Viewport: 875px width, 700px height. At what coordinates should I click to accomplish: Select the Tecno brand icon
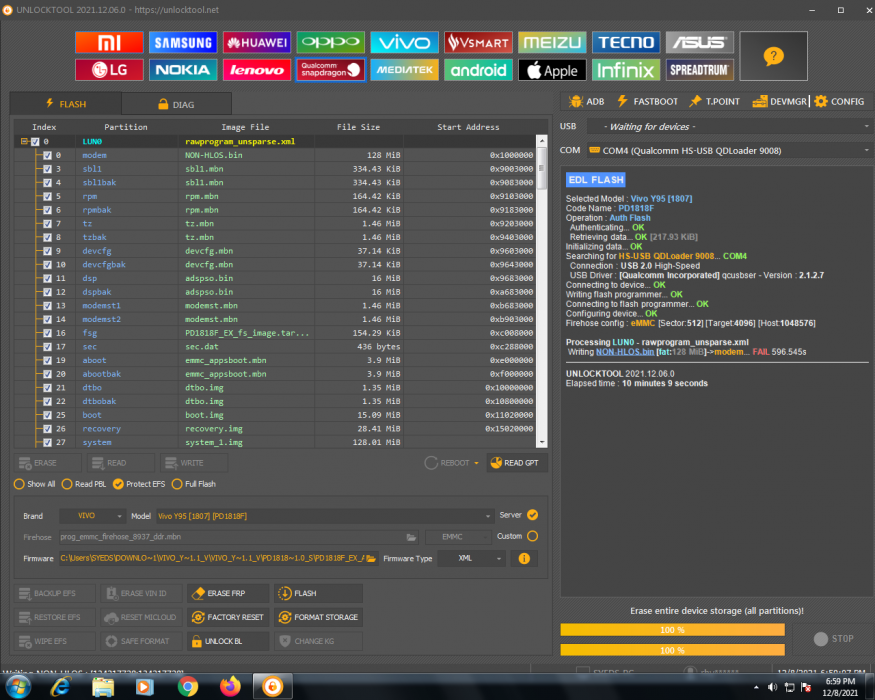(x=626, y=42)
